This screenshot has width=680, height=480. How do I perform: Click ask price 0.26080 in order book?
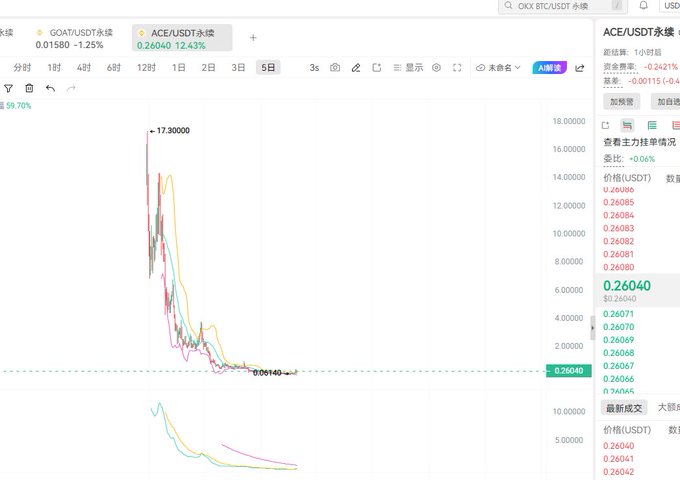(618, 267)
